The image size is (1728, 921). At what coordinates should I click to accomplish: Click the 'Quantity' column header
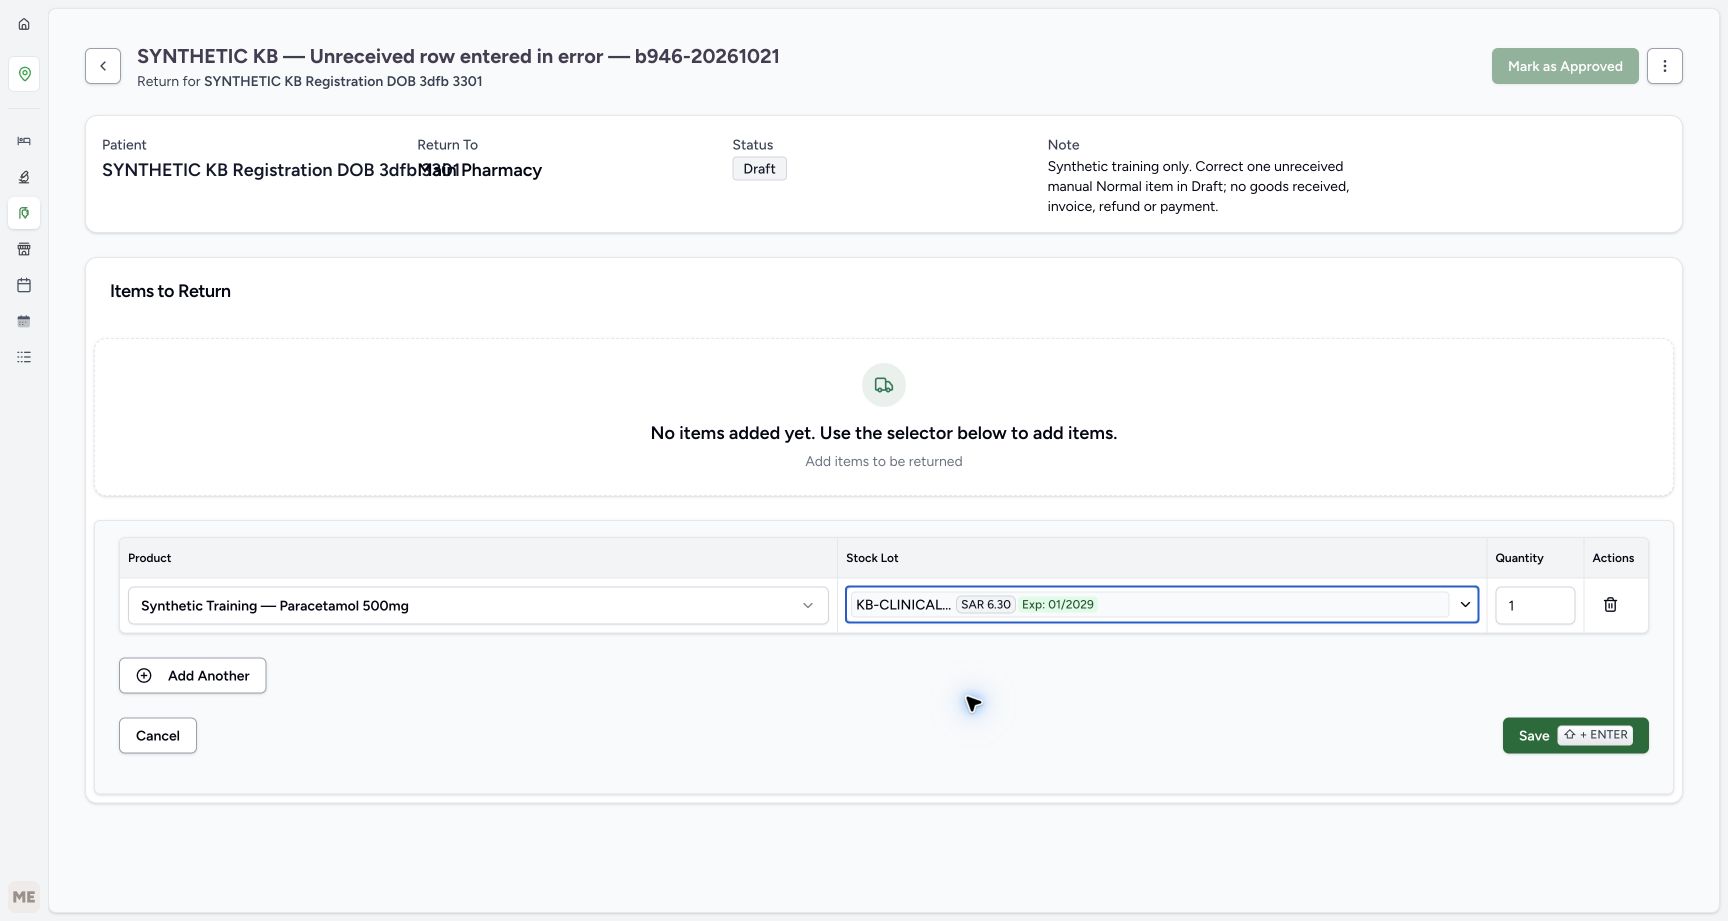1519,558
